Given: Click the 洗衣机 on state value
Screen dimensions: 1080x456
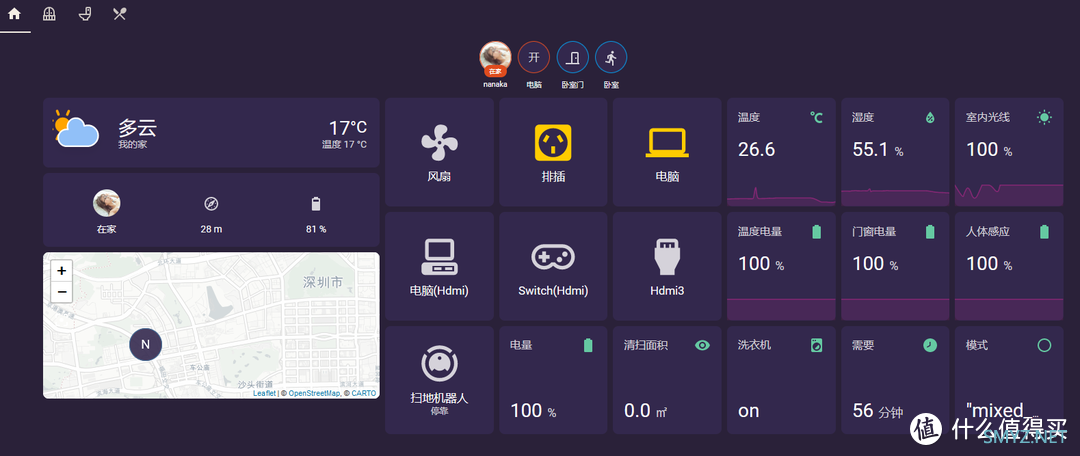Looking at the screenshot, I should 749,411.
